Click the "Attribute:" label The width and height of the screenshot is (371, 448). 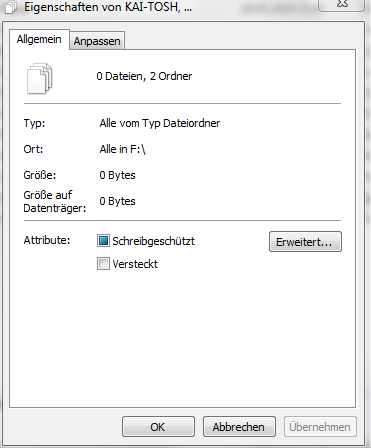pyautogui.click(x=47, y=240)
